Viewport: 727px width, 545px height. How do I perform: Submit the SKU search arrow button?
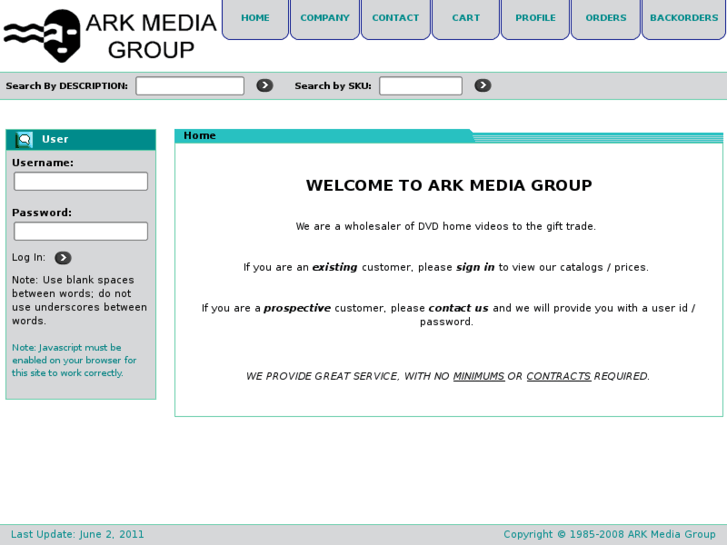click(483, 85)
